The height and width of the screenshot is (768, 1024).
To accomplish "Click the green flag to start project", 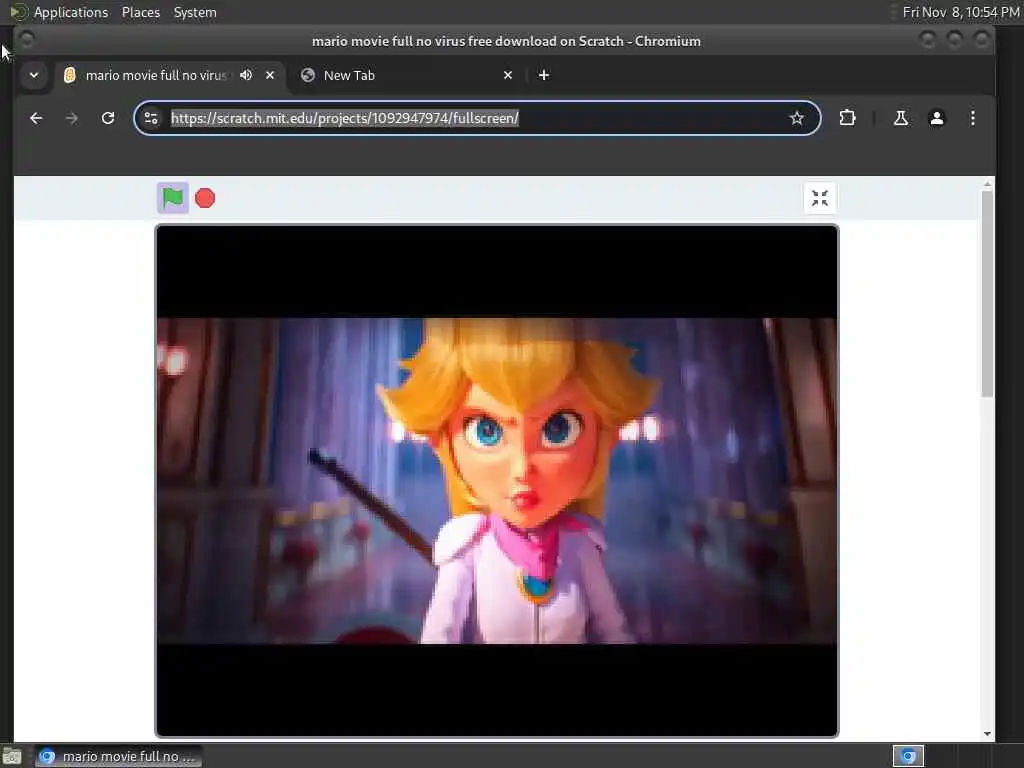I will point(172,198).
